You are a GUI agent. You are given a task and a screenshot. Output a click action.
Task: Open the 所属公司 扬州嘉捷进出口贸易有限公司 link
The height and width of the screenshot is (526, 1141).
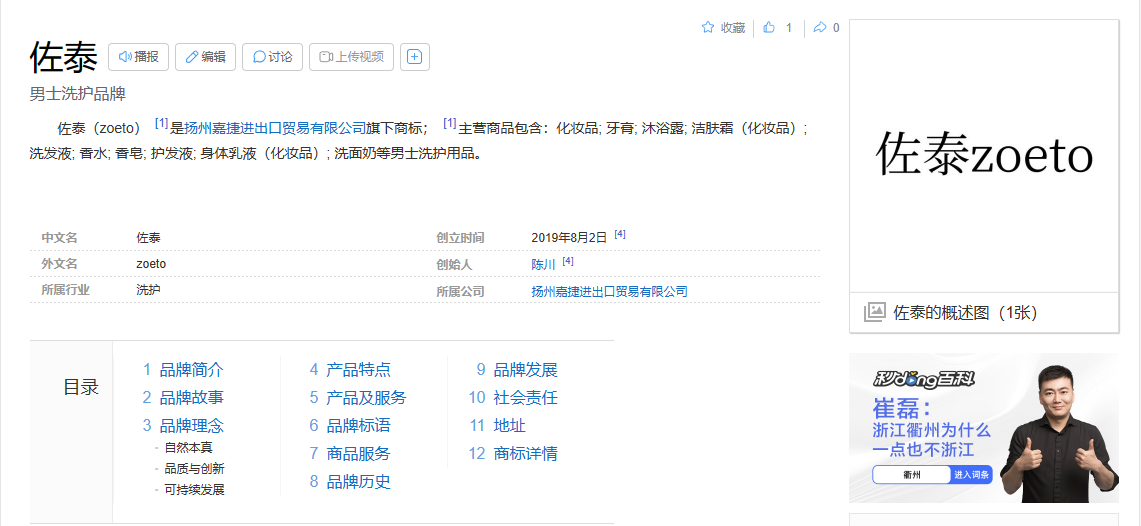click(610, 292)
